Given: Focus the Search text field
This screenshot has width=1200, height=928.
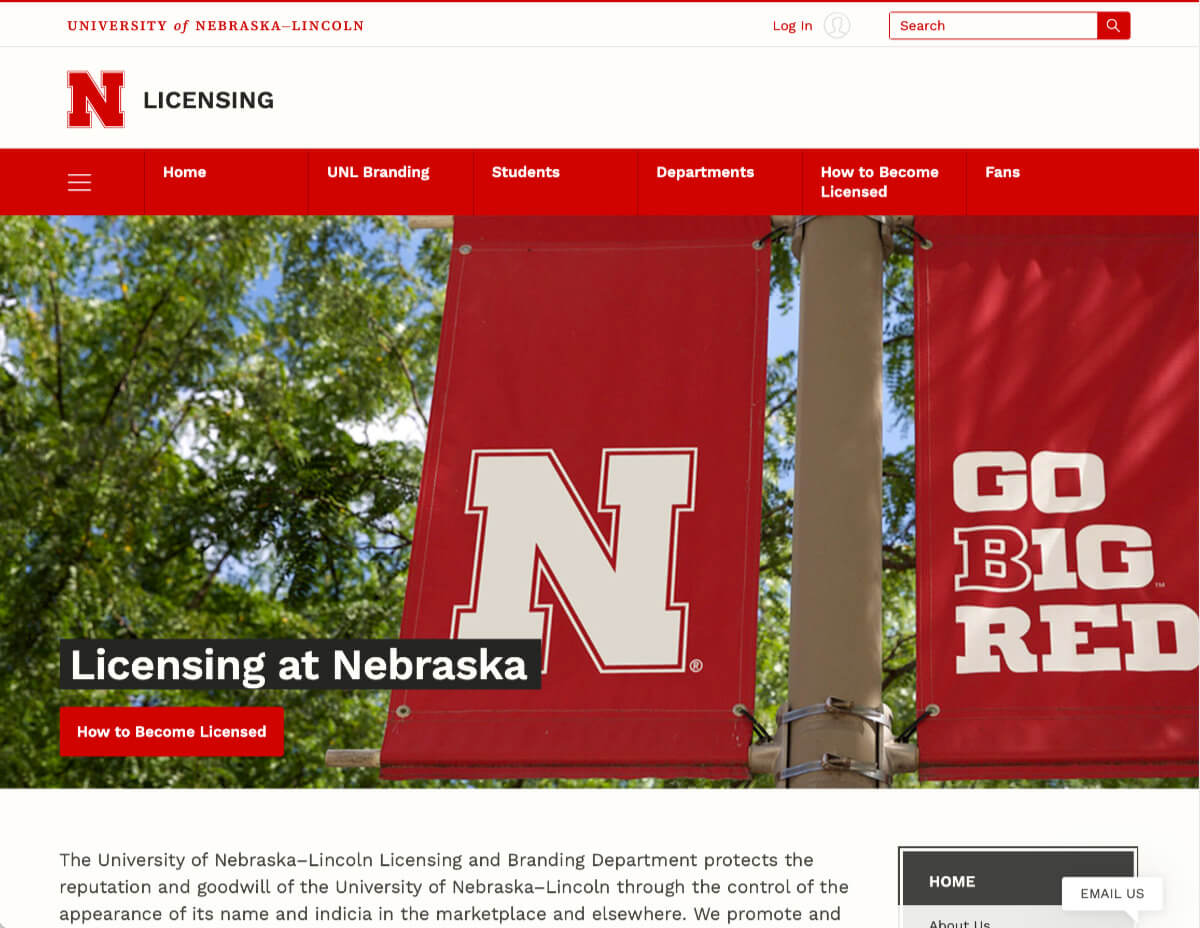Looking at the screenshot, I should (992, 26).
